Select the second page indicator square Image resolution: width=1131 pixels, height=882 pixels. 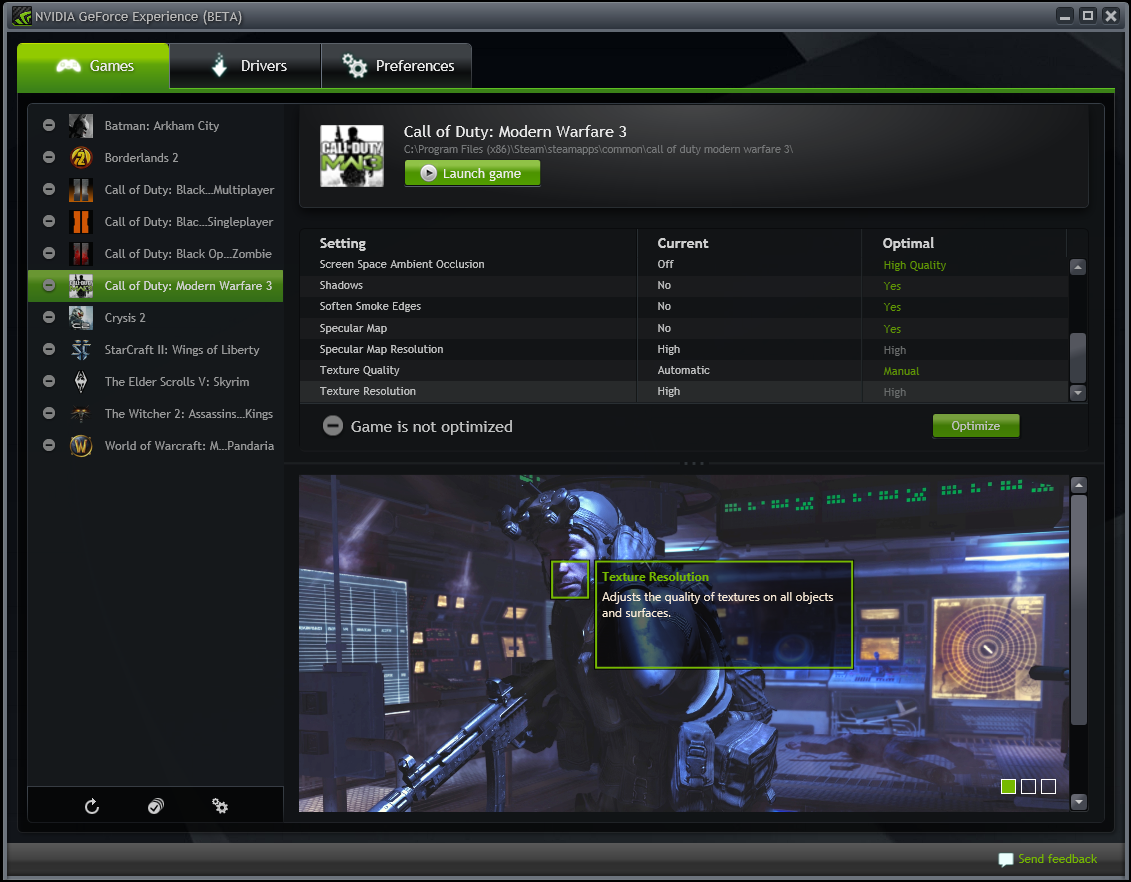1028,786
